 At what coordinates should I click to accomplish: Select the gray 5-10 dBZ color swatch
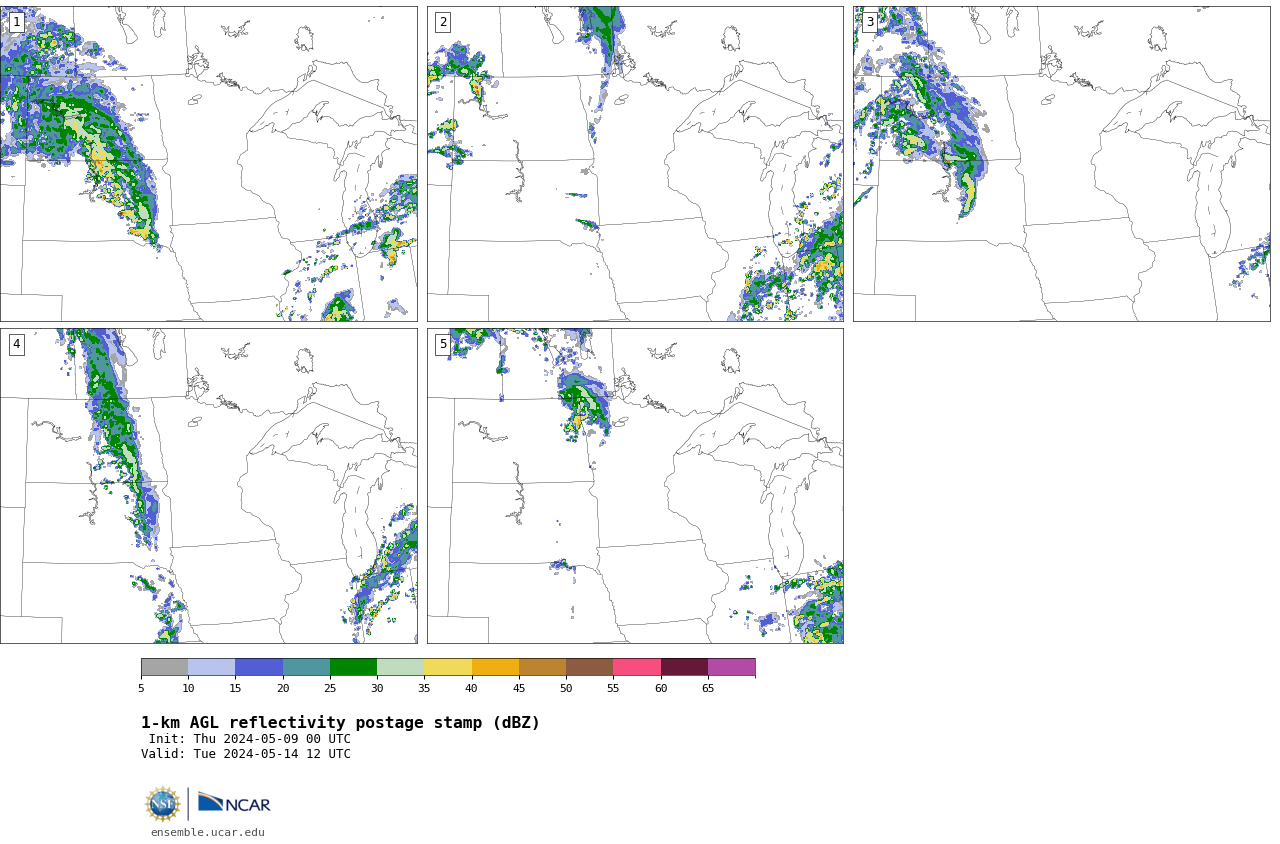pyautogui.click(x=164, y=667)
